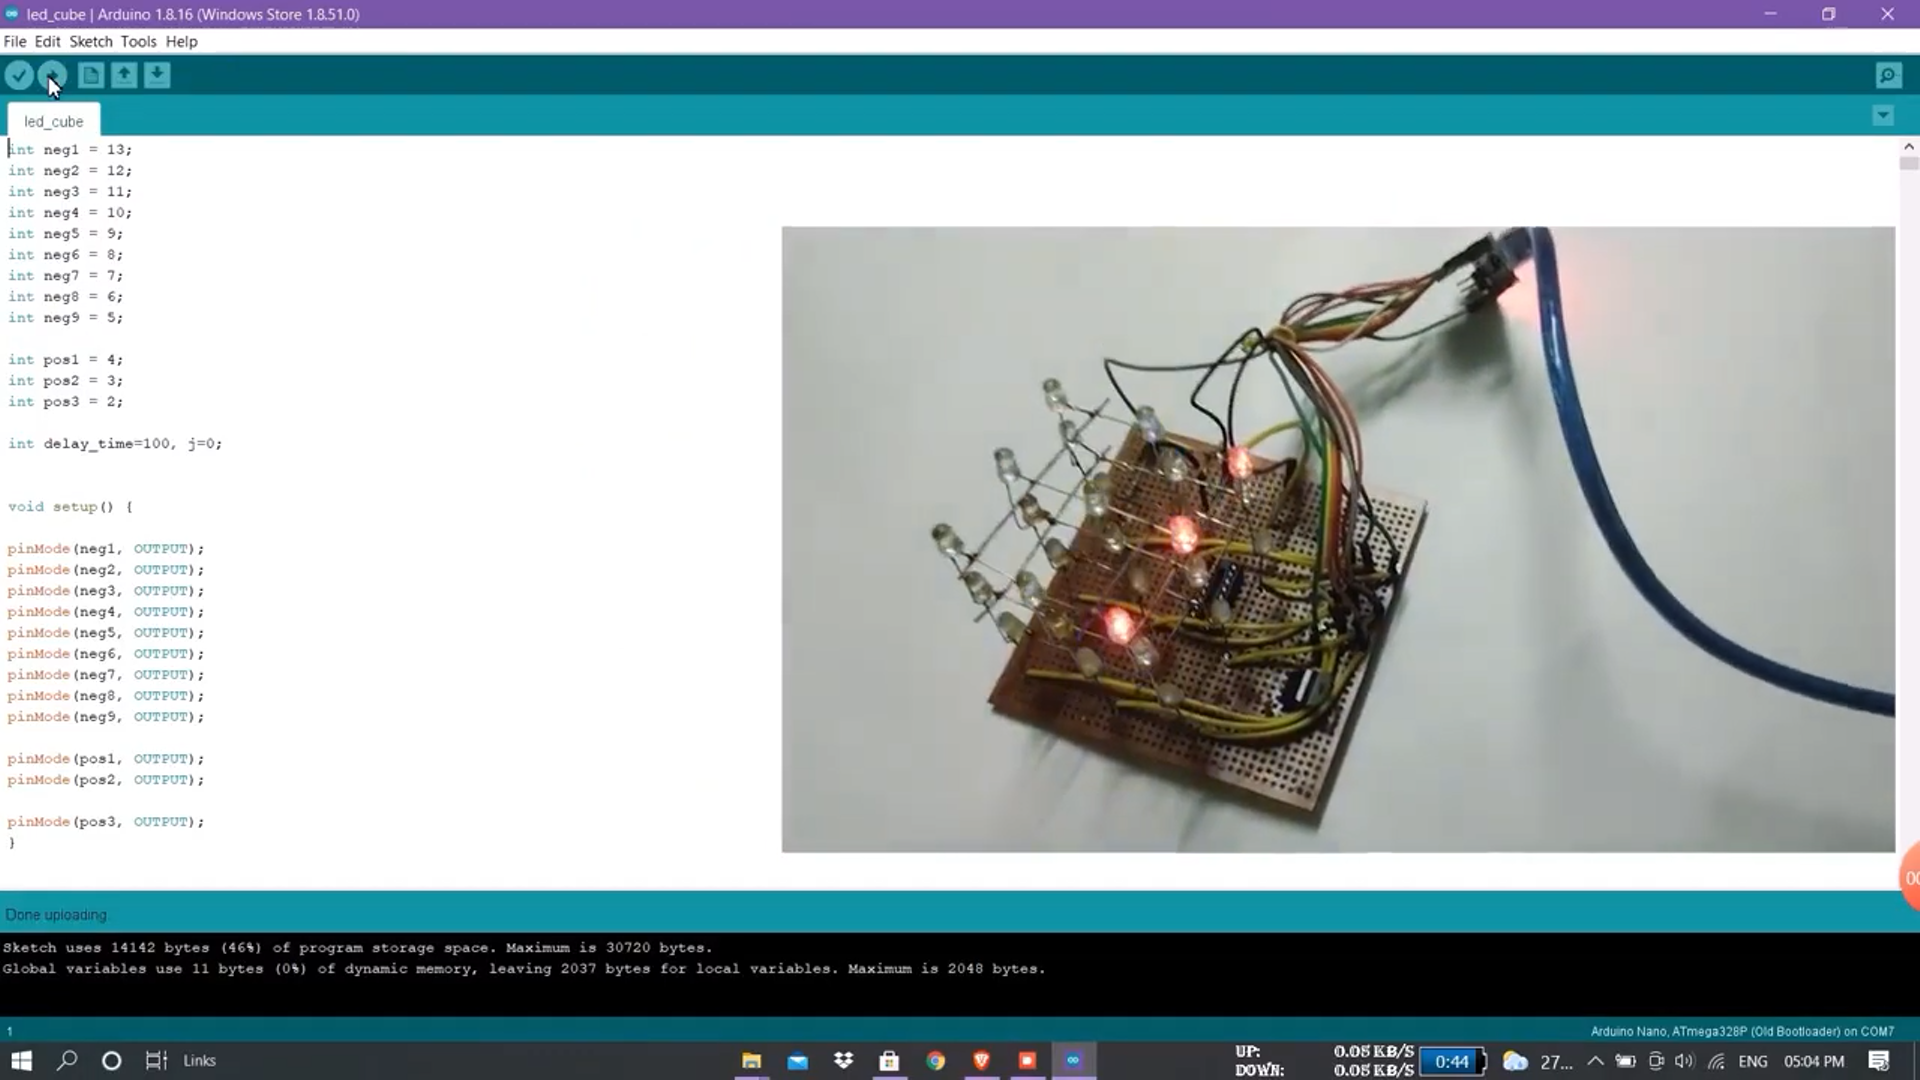Screen dimensions: 1920x1080
Task: Click the editor scrollbar up arrow
Action: pyautogui.click(x=1908, y=147)
